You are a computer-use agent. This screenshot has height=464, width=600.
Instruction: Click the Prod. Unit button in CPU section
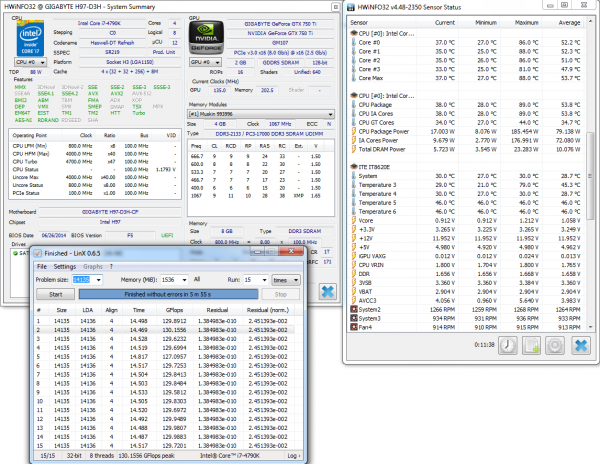[x=164, y=52]
